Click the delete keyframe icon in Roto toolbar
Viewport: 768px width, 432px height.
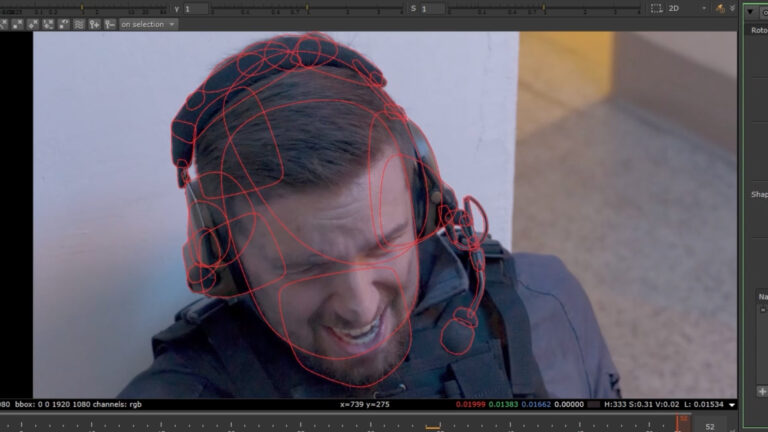[110, 24]
